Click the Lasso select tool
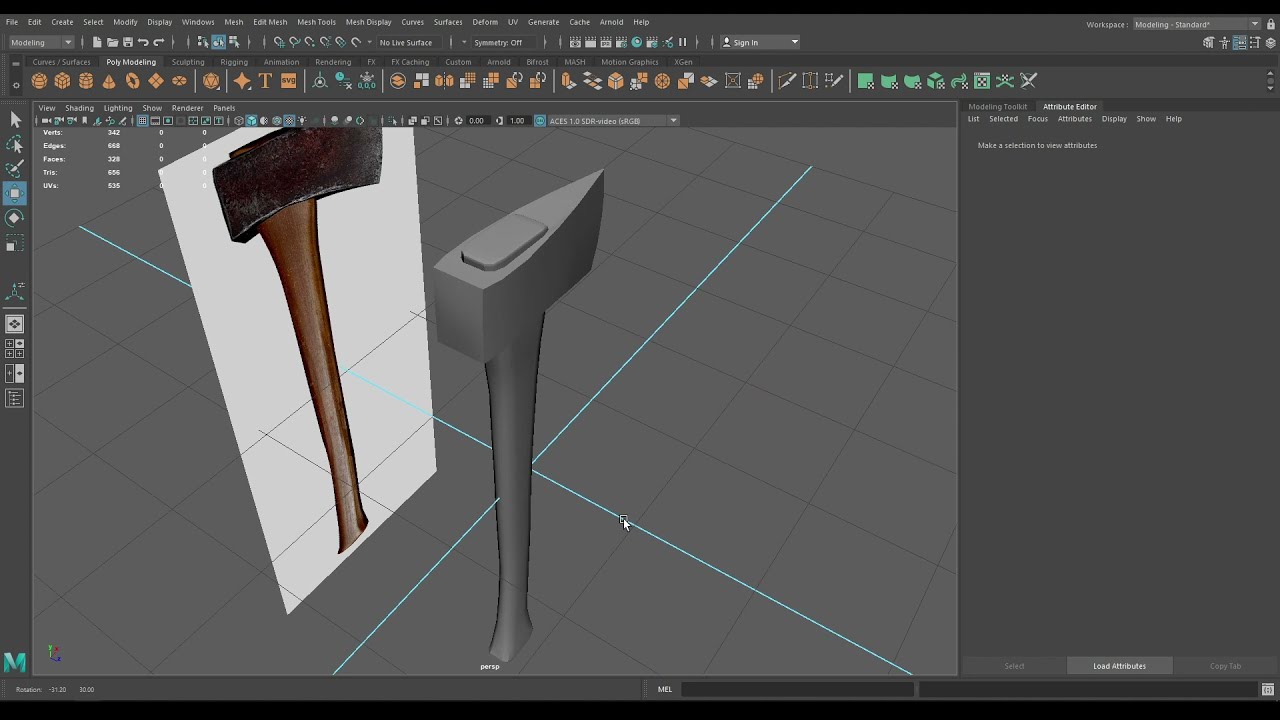 click(x=15, y=145)
